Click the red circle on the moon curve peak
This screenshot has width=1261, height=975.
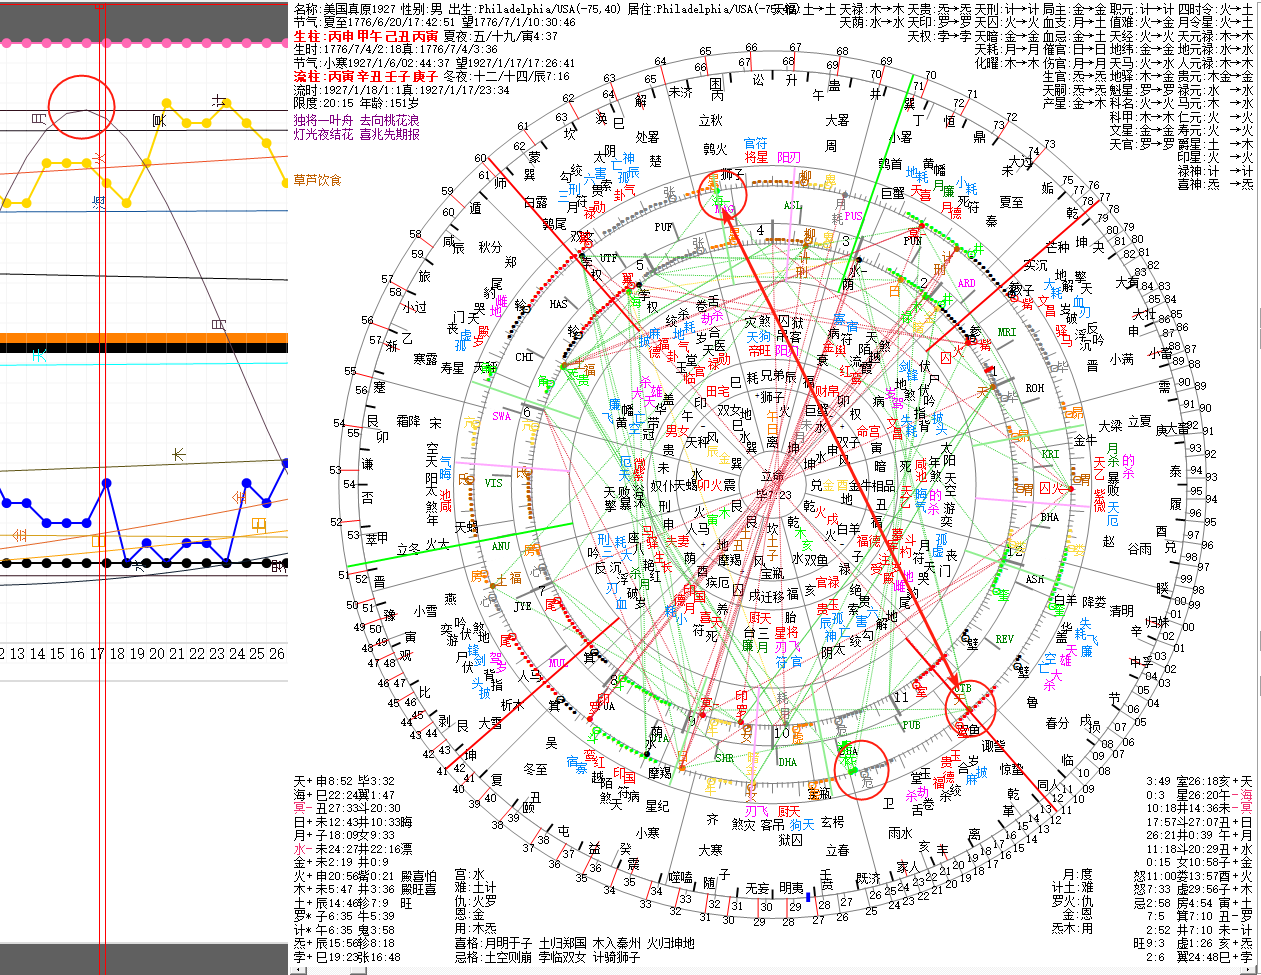pyautogui.click(x=83, y=107)
